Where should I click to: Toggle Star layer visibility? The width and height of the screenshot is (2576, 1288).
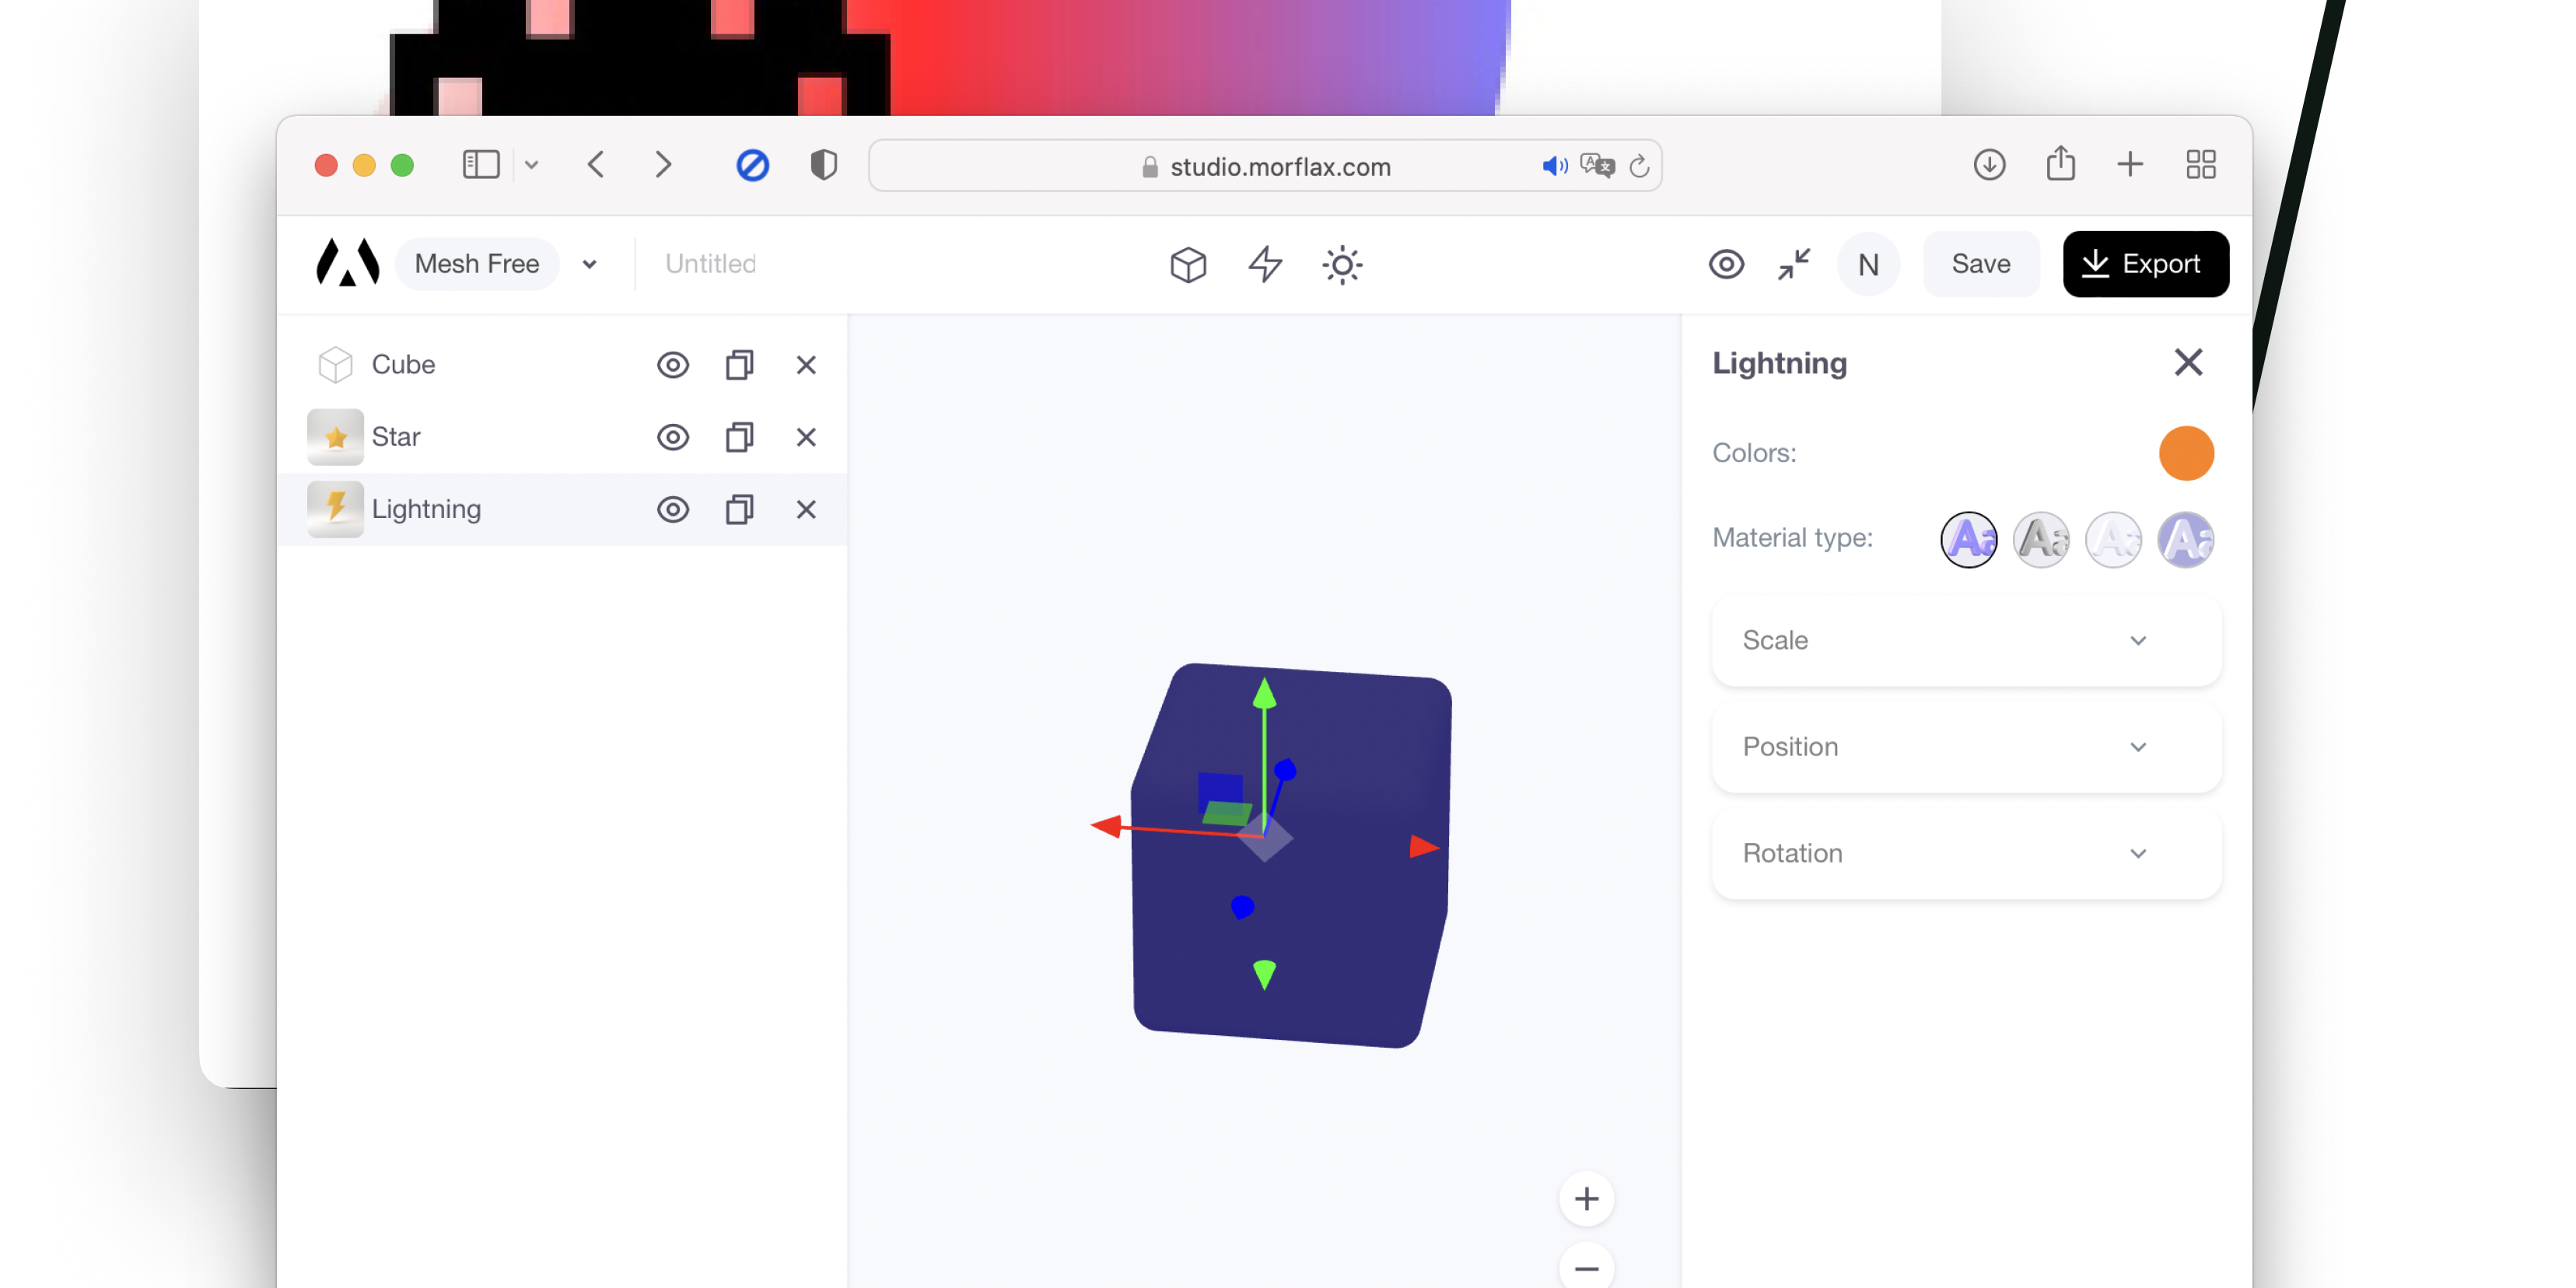point(673,437)
